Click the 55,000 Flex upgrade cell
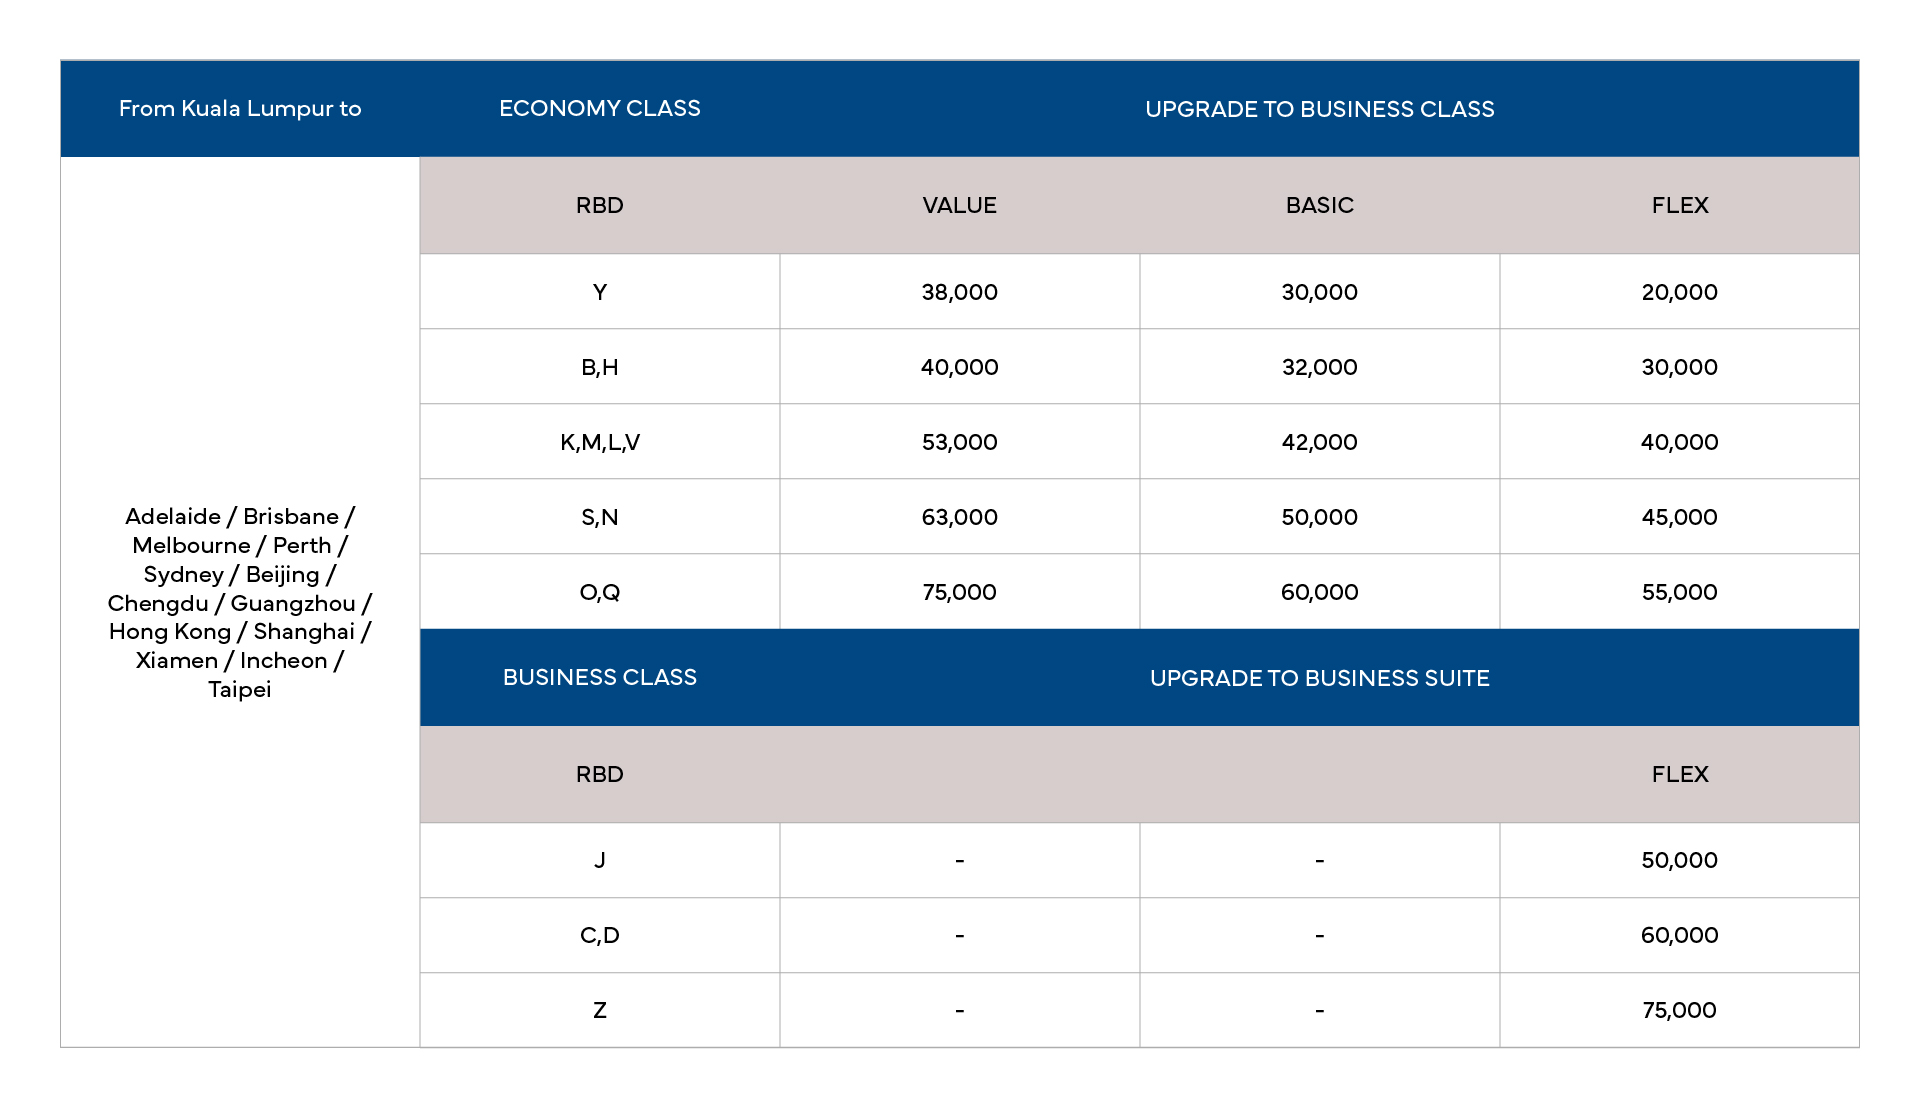The height and width of the screenshot is (1103, 1920). pyautogui.click(x=1679, y=592)
